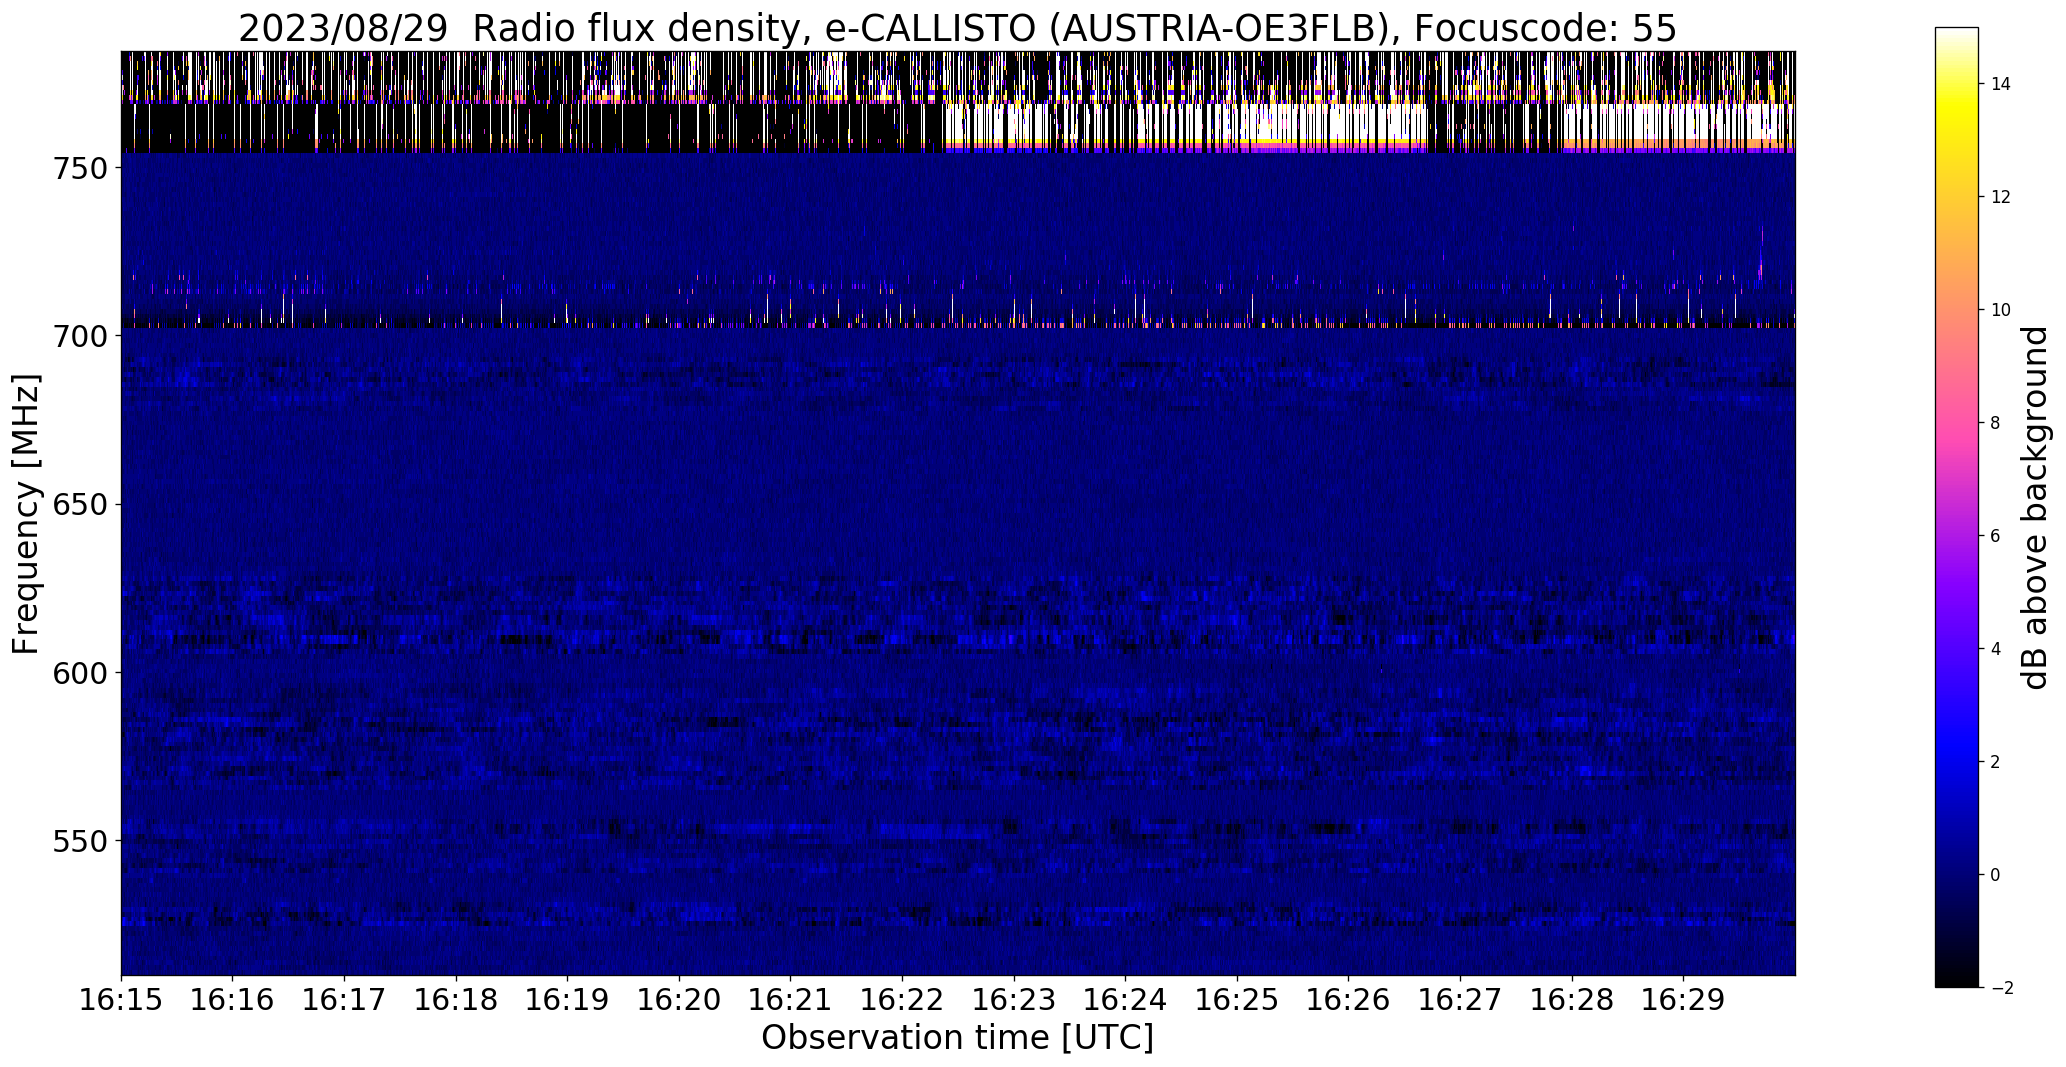2066x1067 pixels.
Task: Select the '16:21' time axis label
Action: 790,1000
